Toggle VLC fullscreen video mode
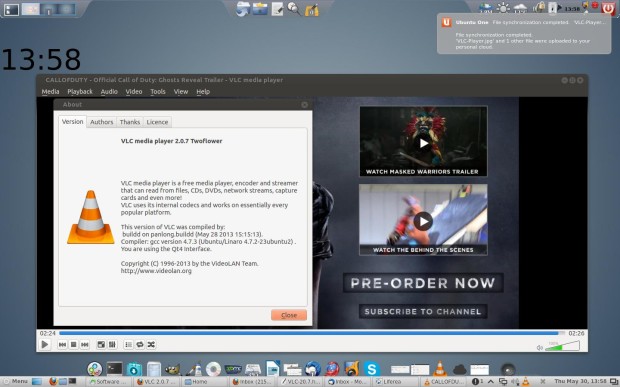This screenshot has height=387, width=620. 101,345
